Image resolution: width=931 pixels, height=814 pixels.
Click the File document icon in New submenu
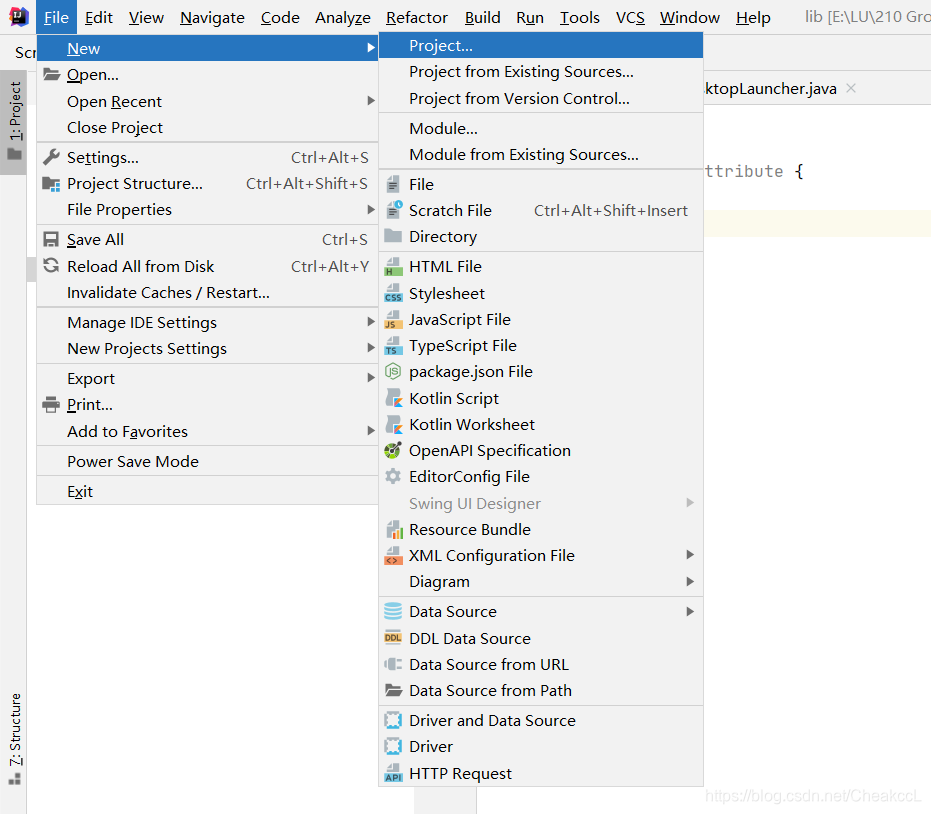pos(392,185)
